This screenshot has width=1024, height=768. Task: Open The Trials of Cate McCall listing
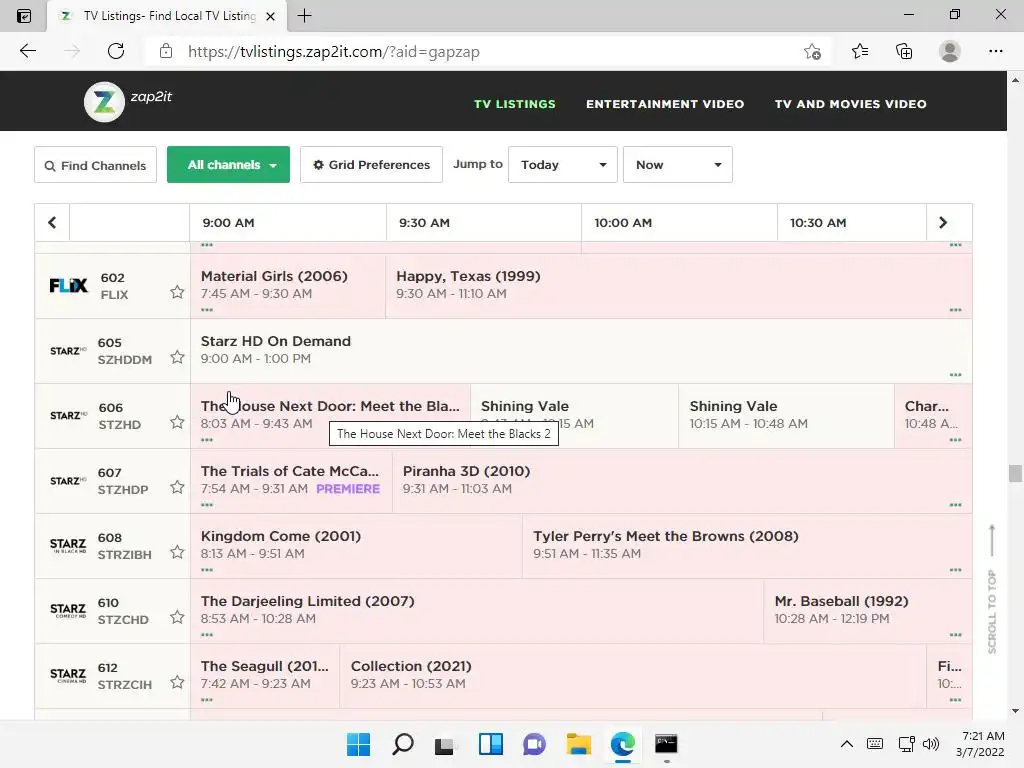(291, 481)
